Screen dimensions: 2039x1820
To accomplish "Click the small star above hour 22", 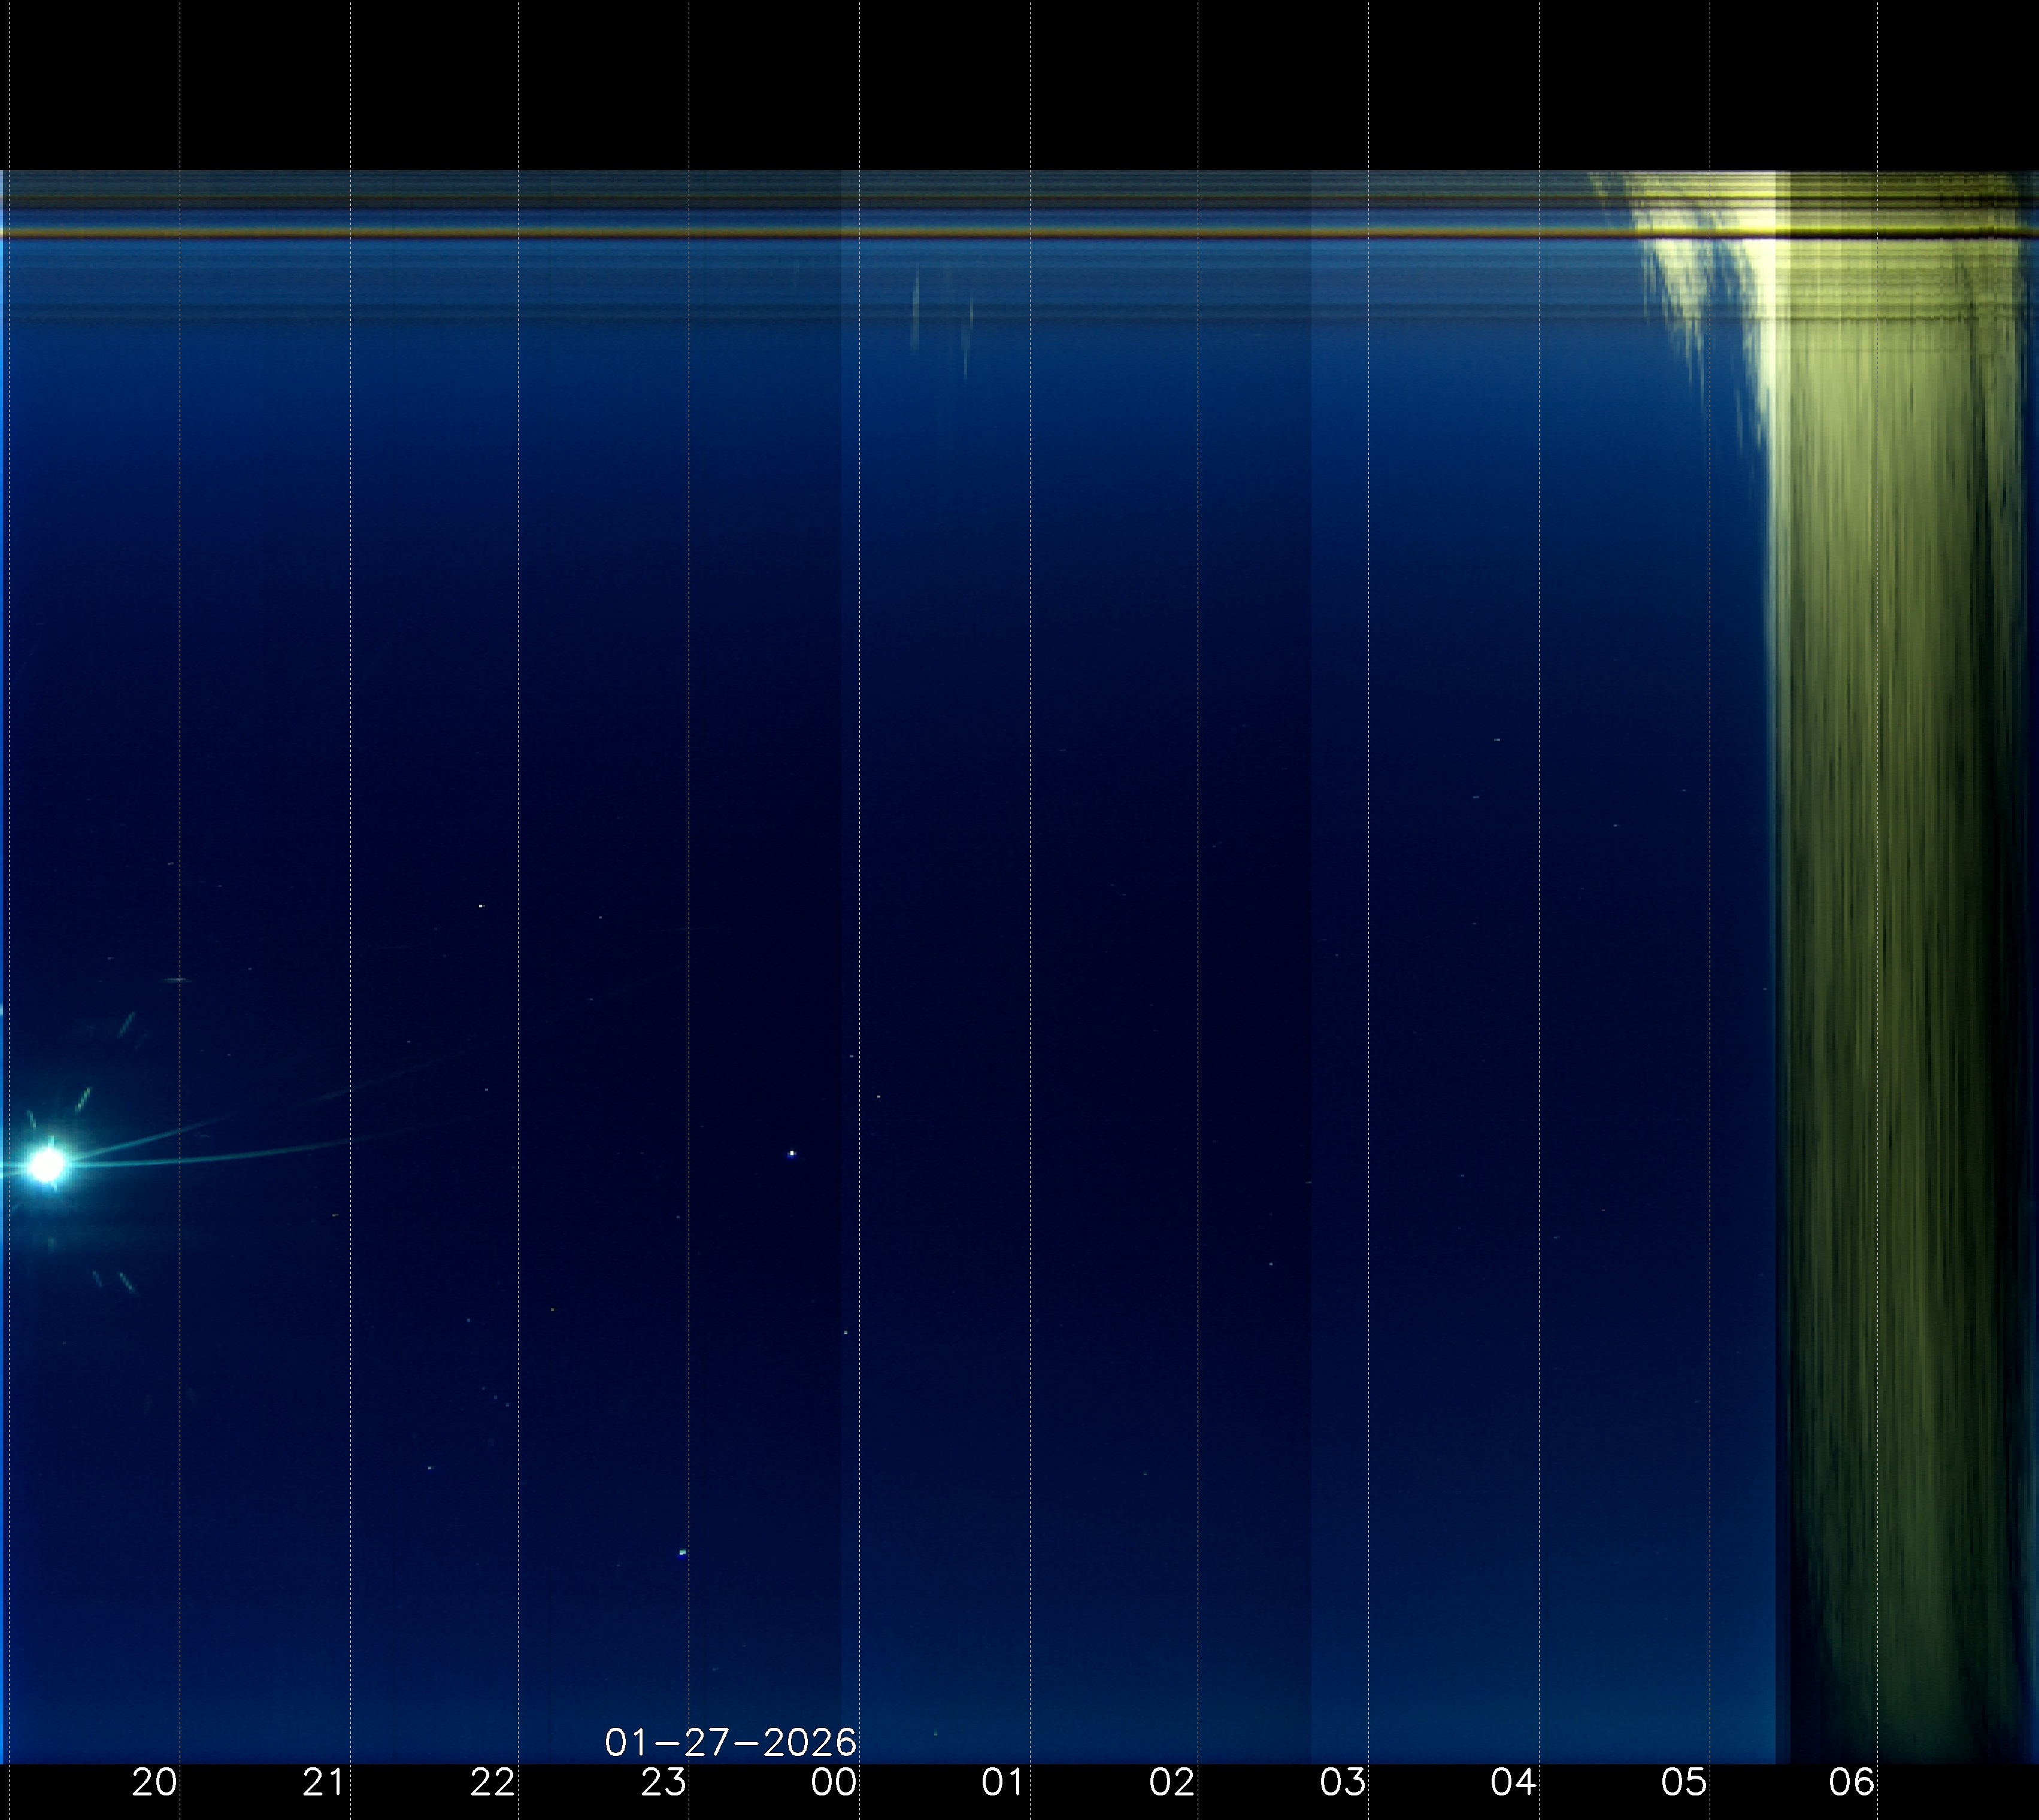I will pos(481,906).
